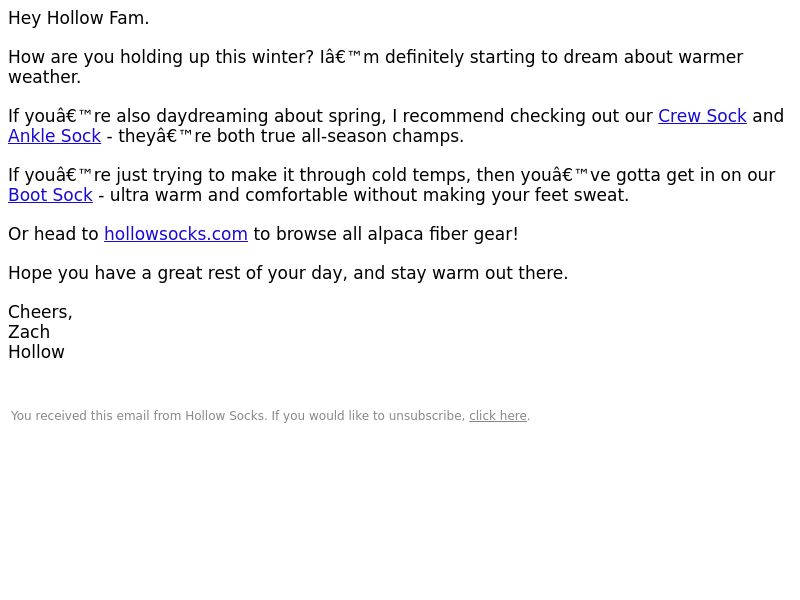Click the 'Or head to' text
Screen dimensions: 800x600
pyautogui.click(x=54, y=234)
